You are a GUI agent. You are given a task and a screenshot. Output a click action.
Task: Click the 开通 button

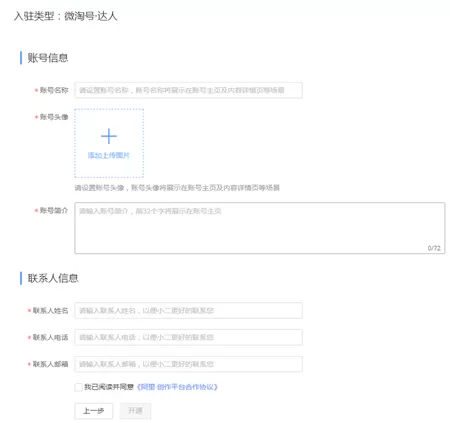tap(135, 411)
